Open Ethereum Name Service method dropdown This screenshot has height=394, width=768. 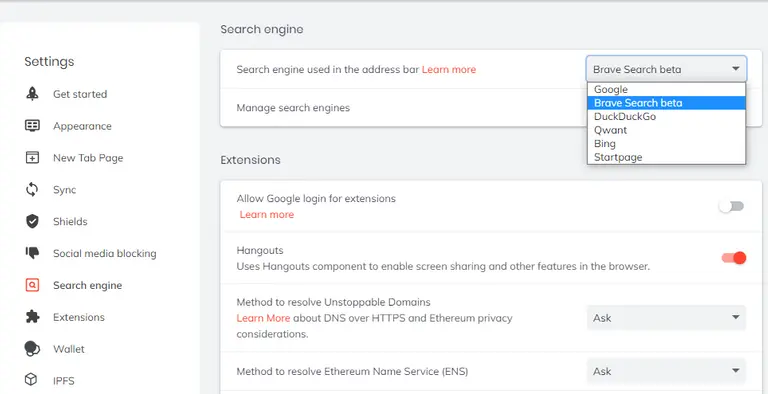[666, 371]
